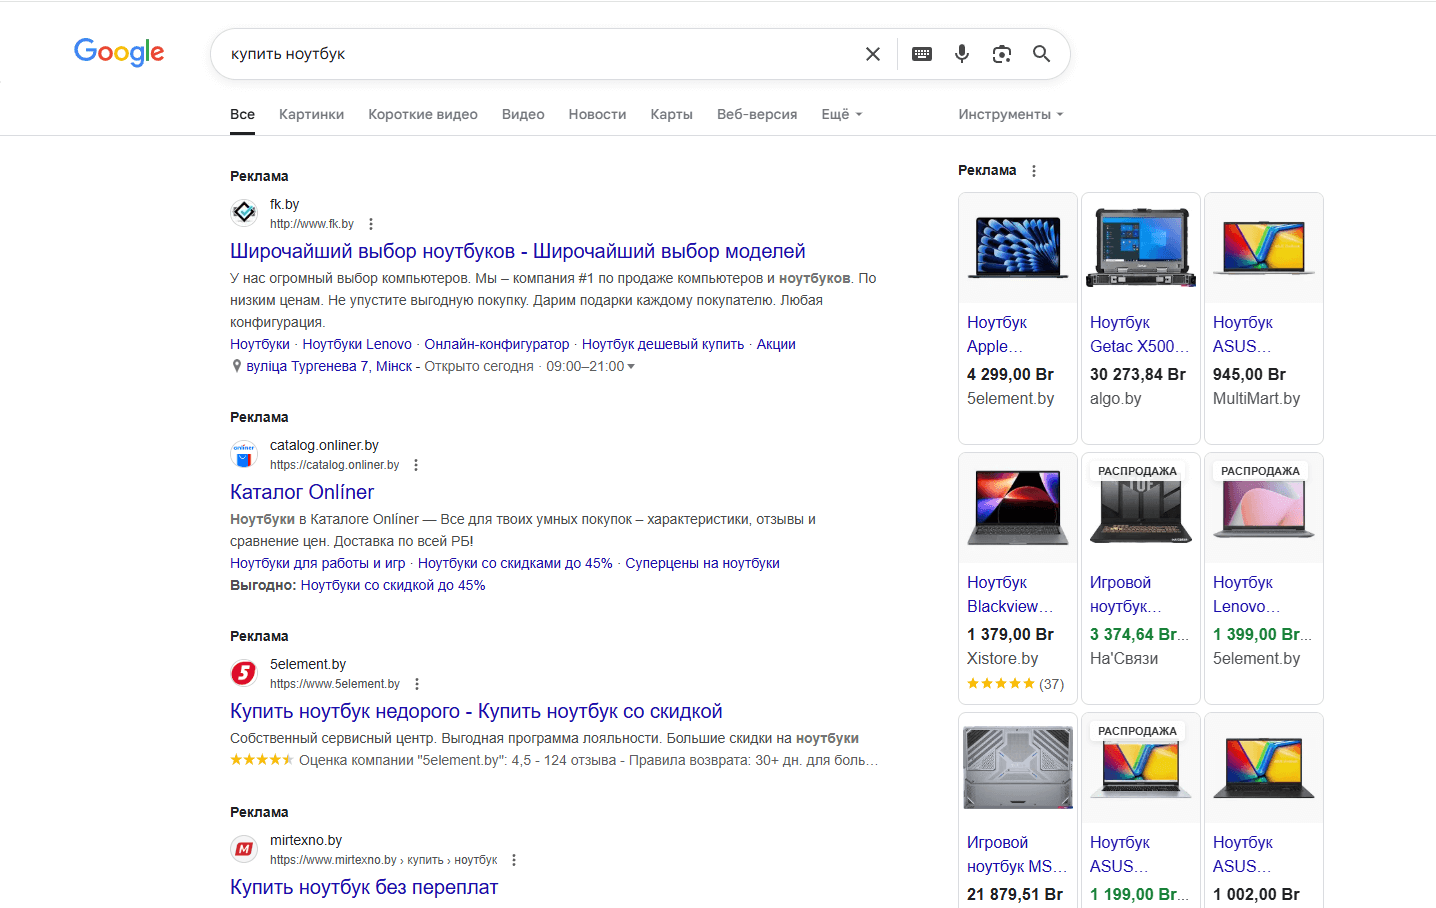Expand opening hours 09:00–21:00 arrow
1436x908 pixels.
[x=631, y=367]
